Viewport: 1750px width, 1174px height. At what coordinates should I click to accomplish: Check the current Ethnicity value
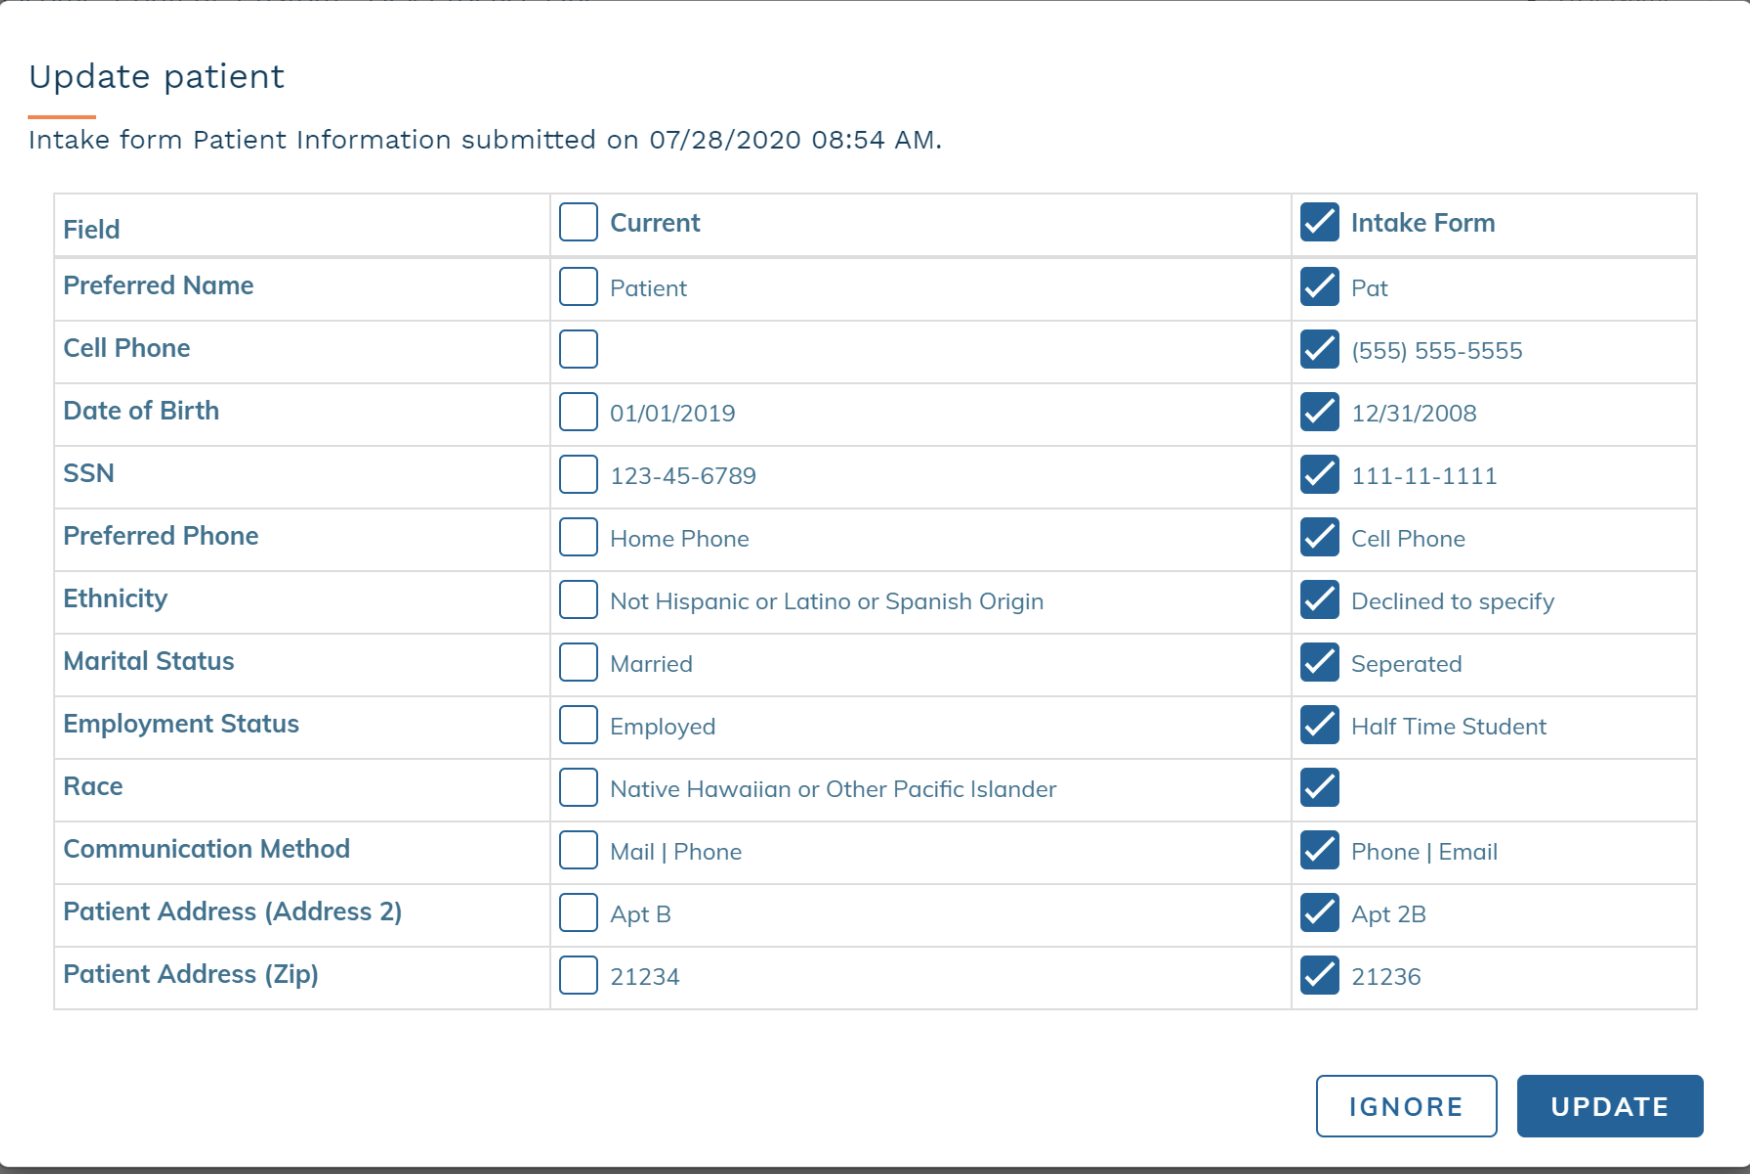[578, 600]
